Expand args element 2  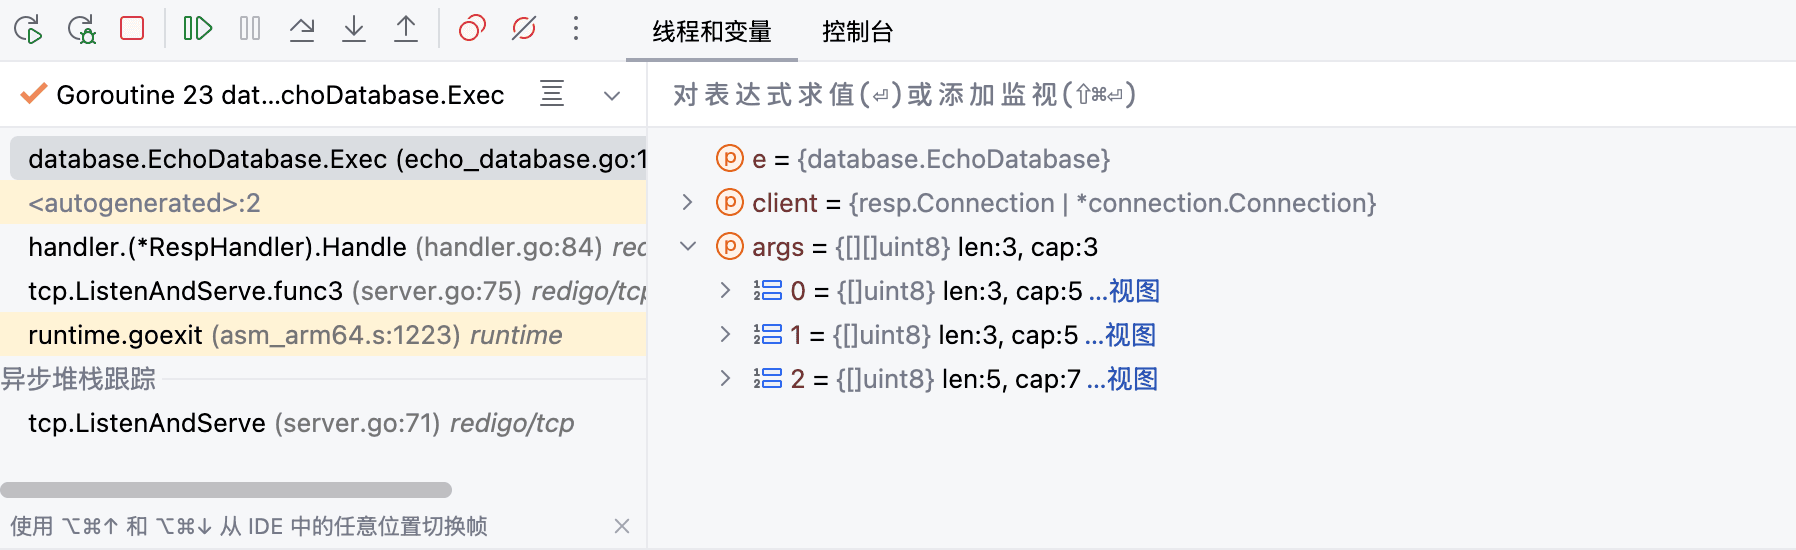pos(725,379)
